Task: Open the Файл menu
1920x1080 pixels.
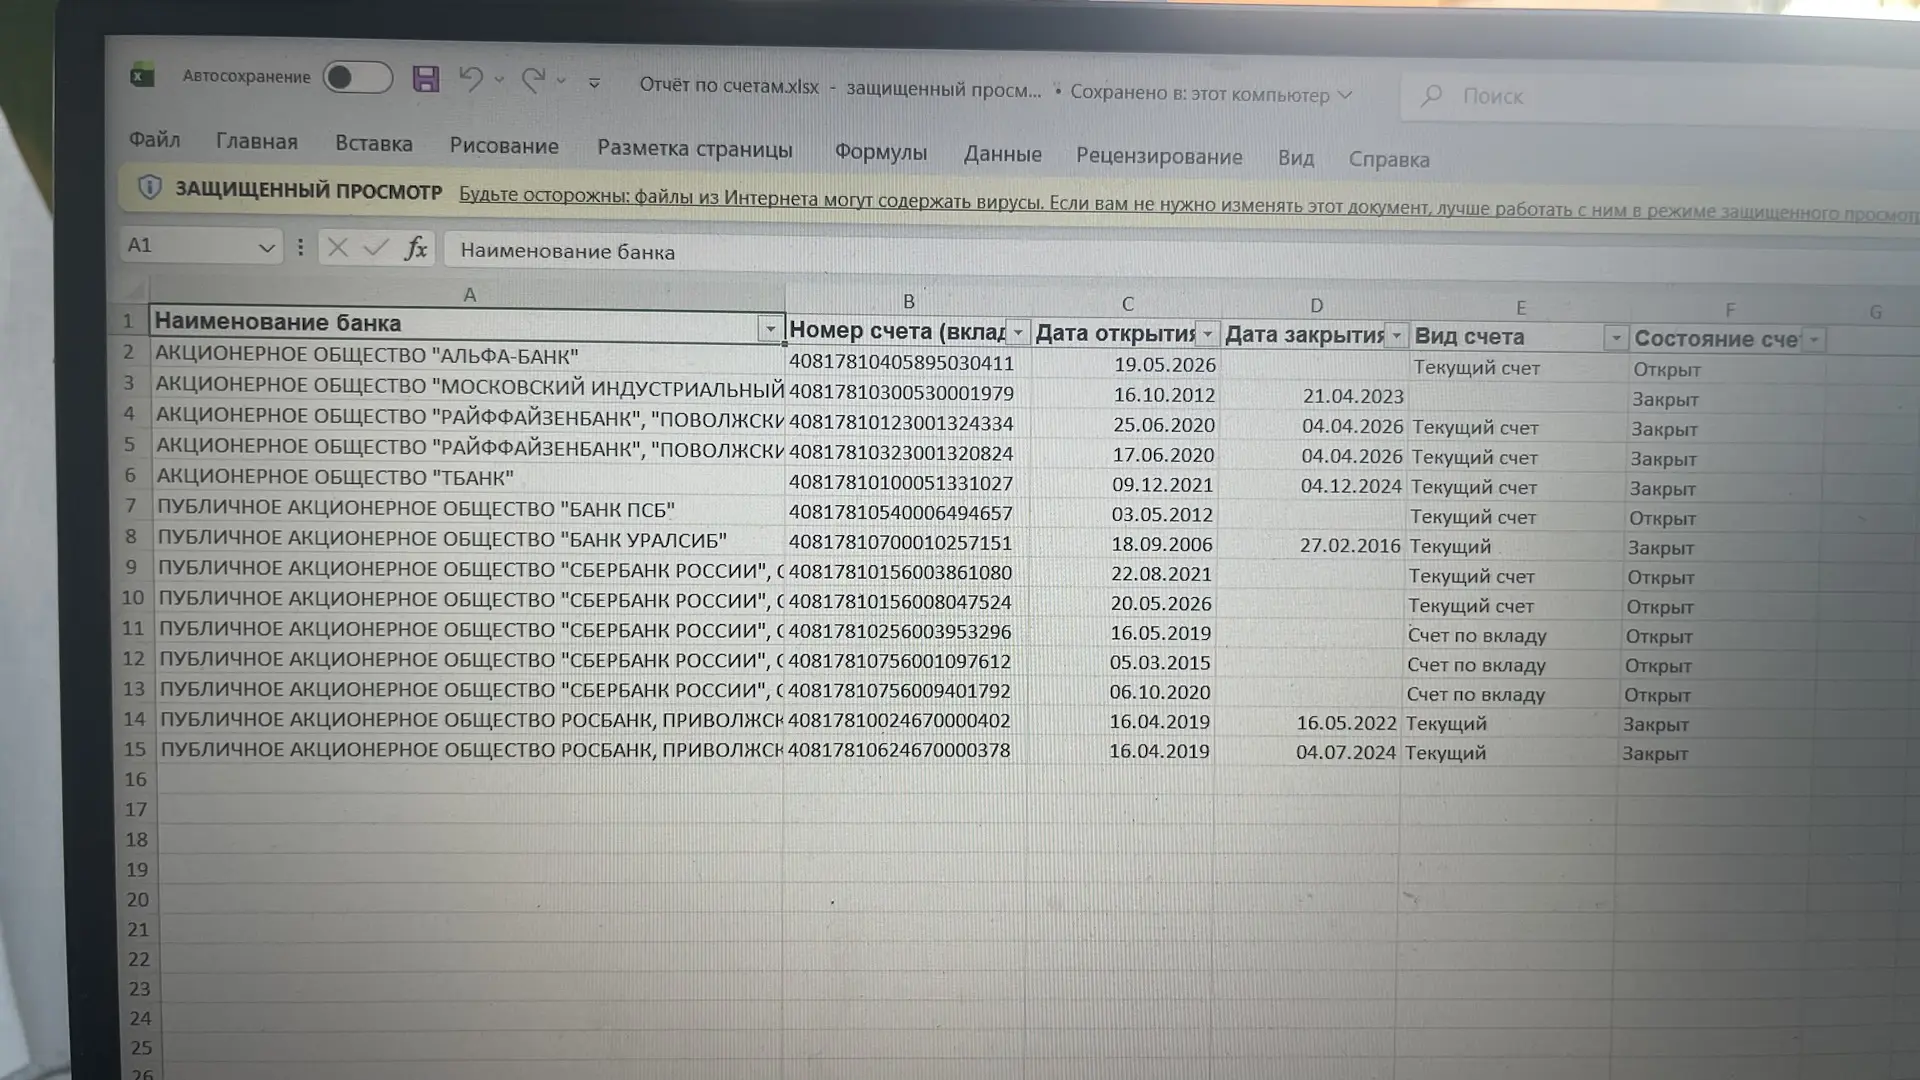Action: click(154, 139)
